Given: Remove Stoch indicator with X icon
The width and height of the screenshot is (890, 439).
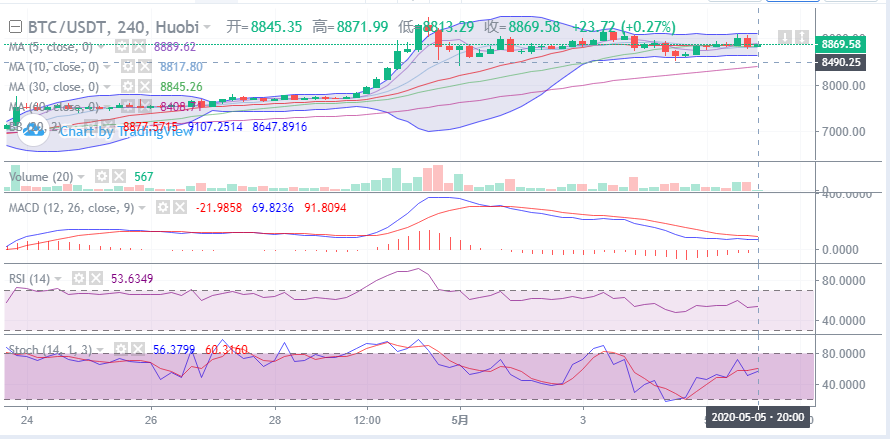Looking at the screenshot, I should pos(138,349).
